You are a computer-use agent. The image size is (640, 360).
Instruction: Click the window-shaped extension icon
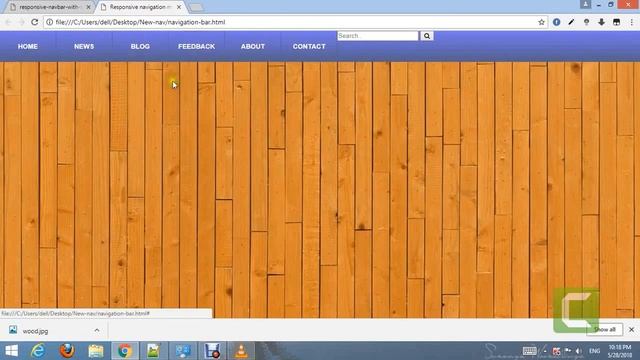point(617,22)
